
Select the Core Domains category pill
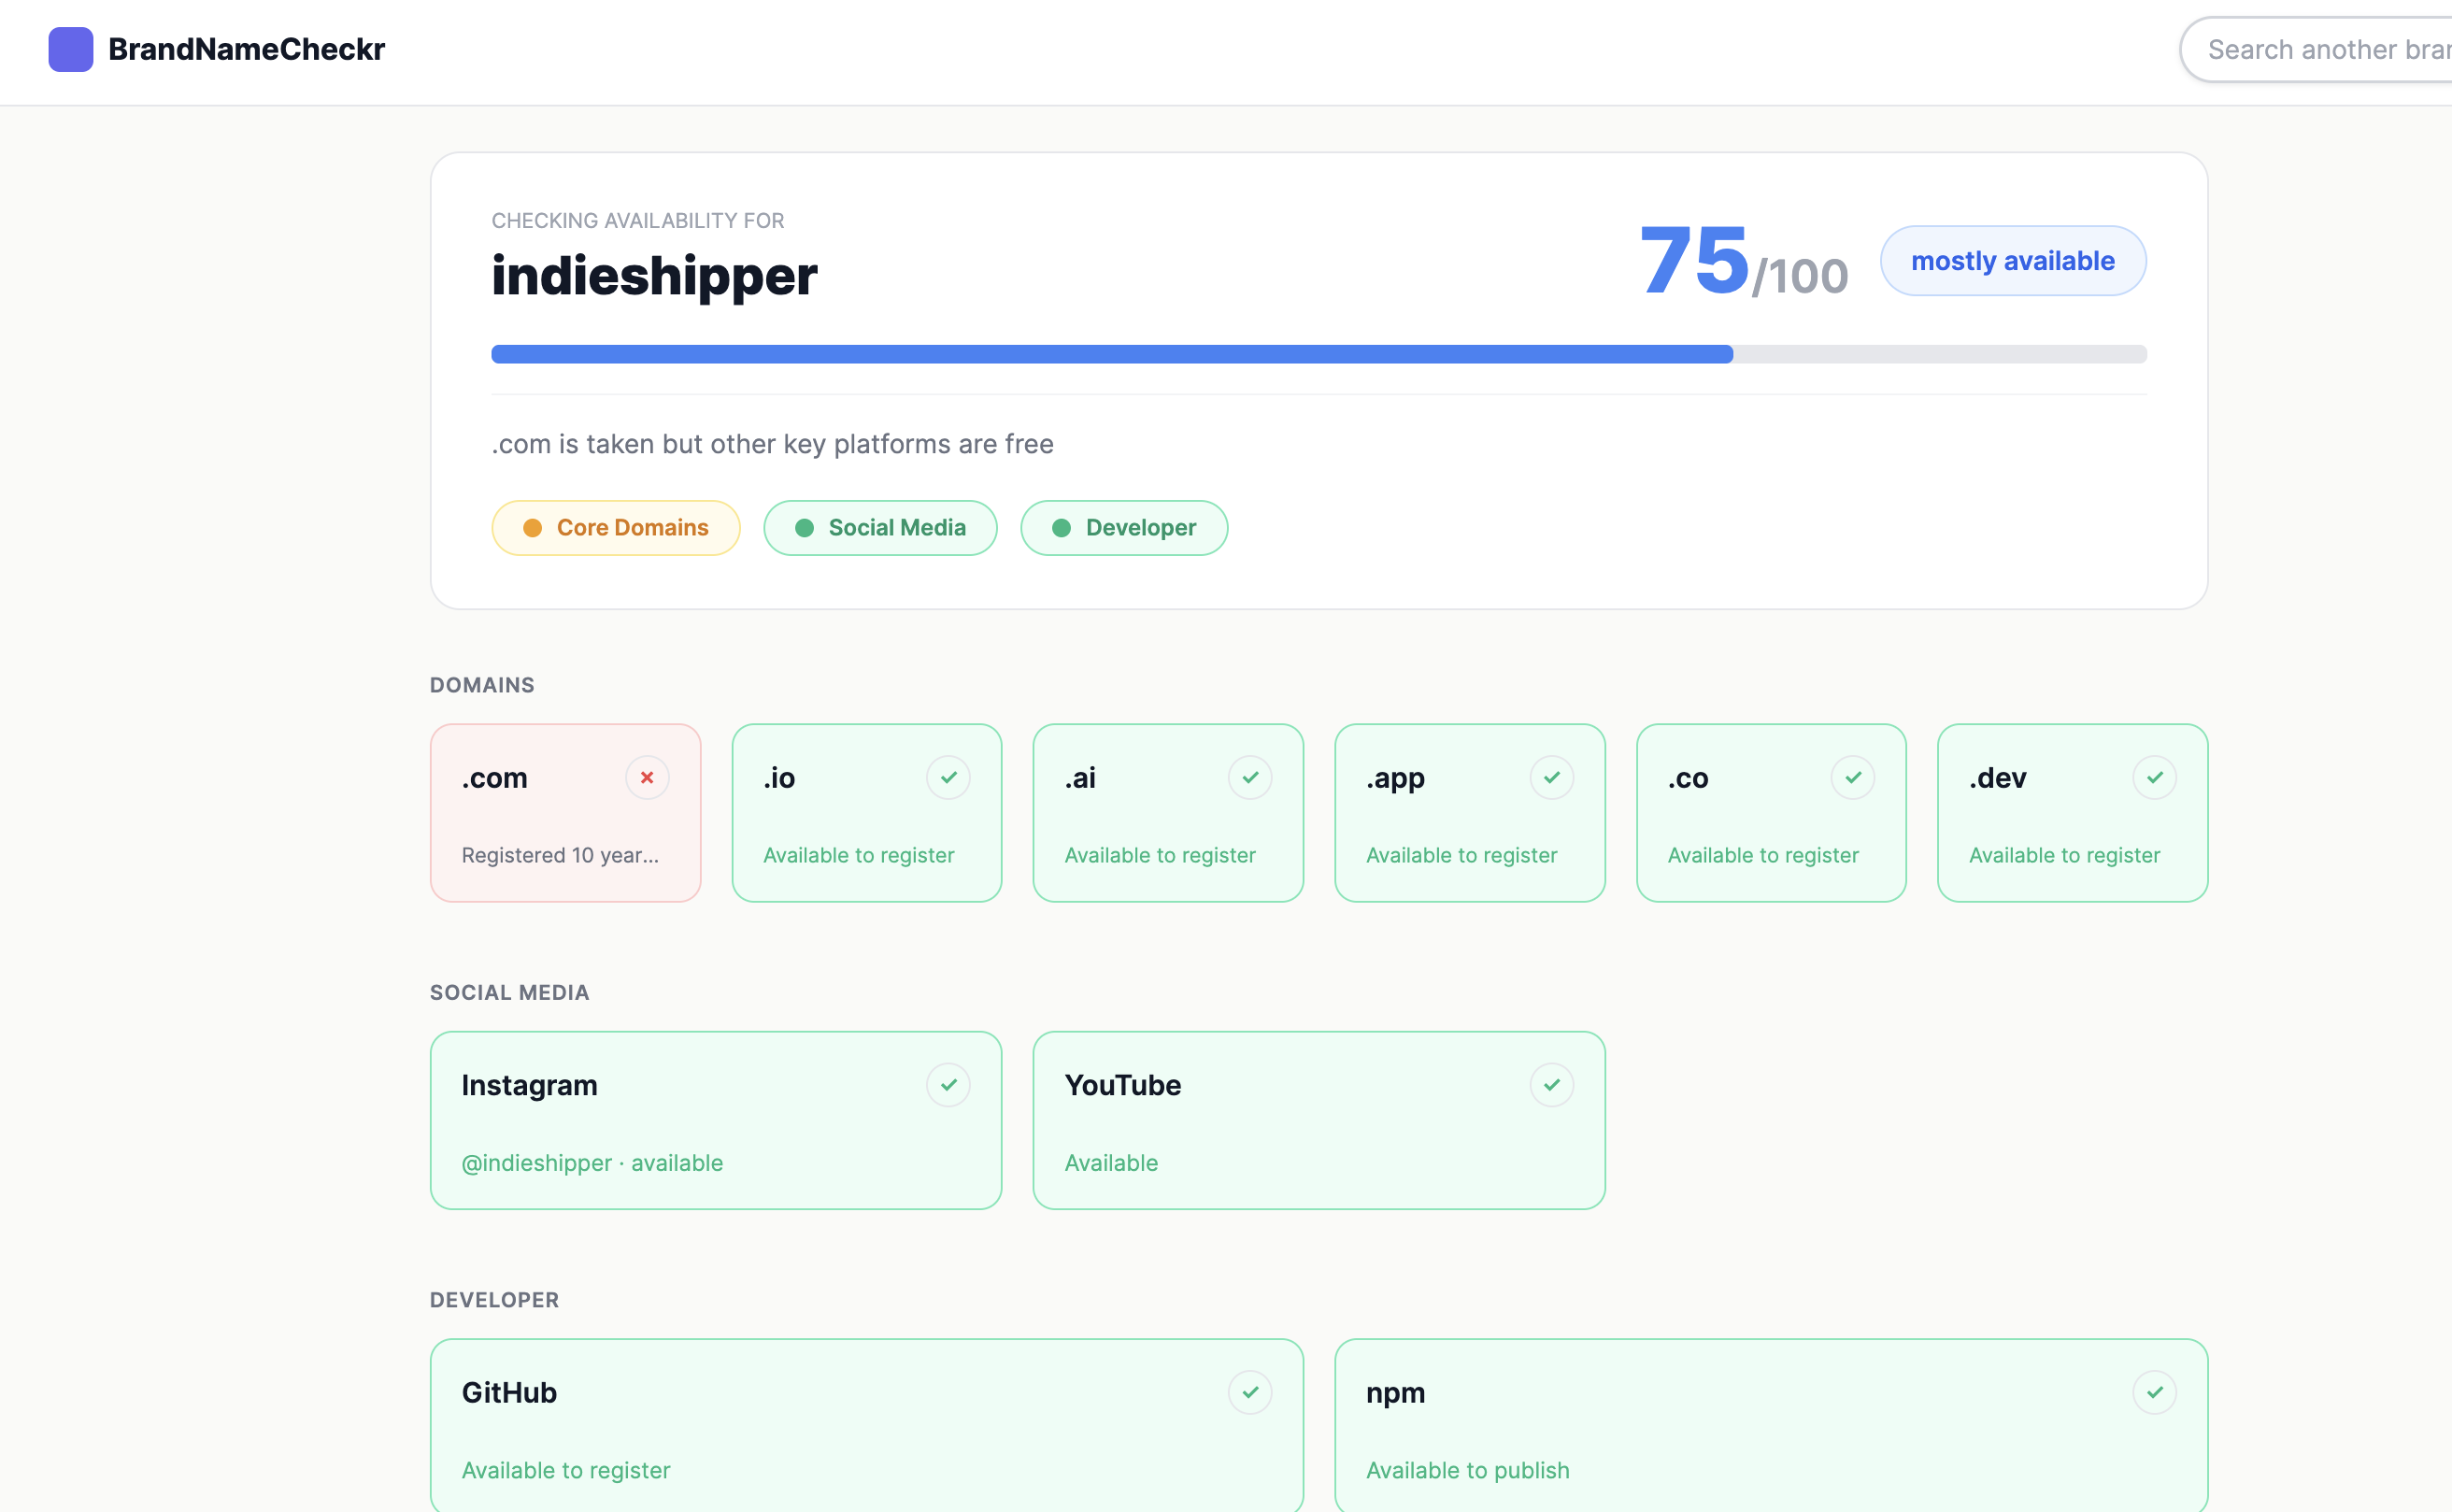616,528
